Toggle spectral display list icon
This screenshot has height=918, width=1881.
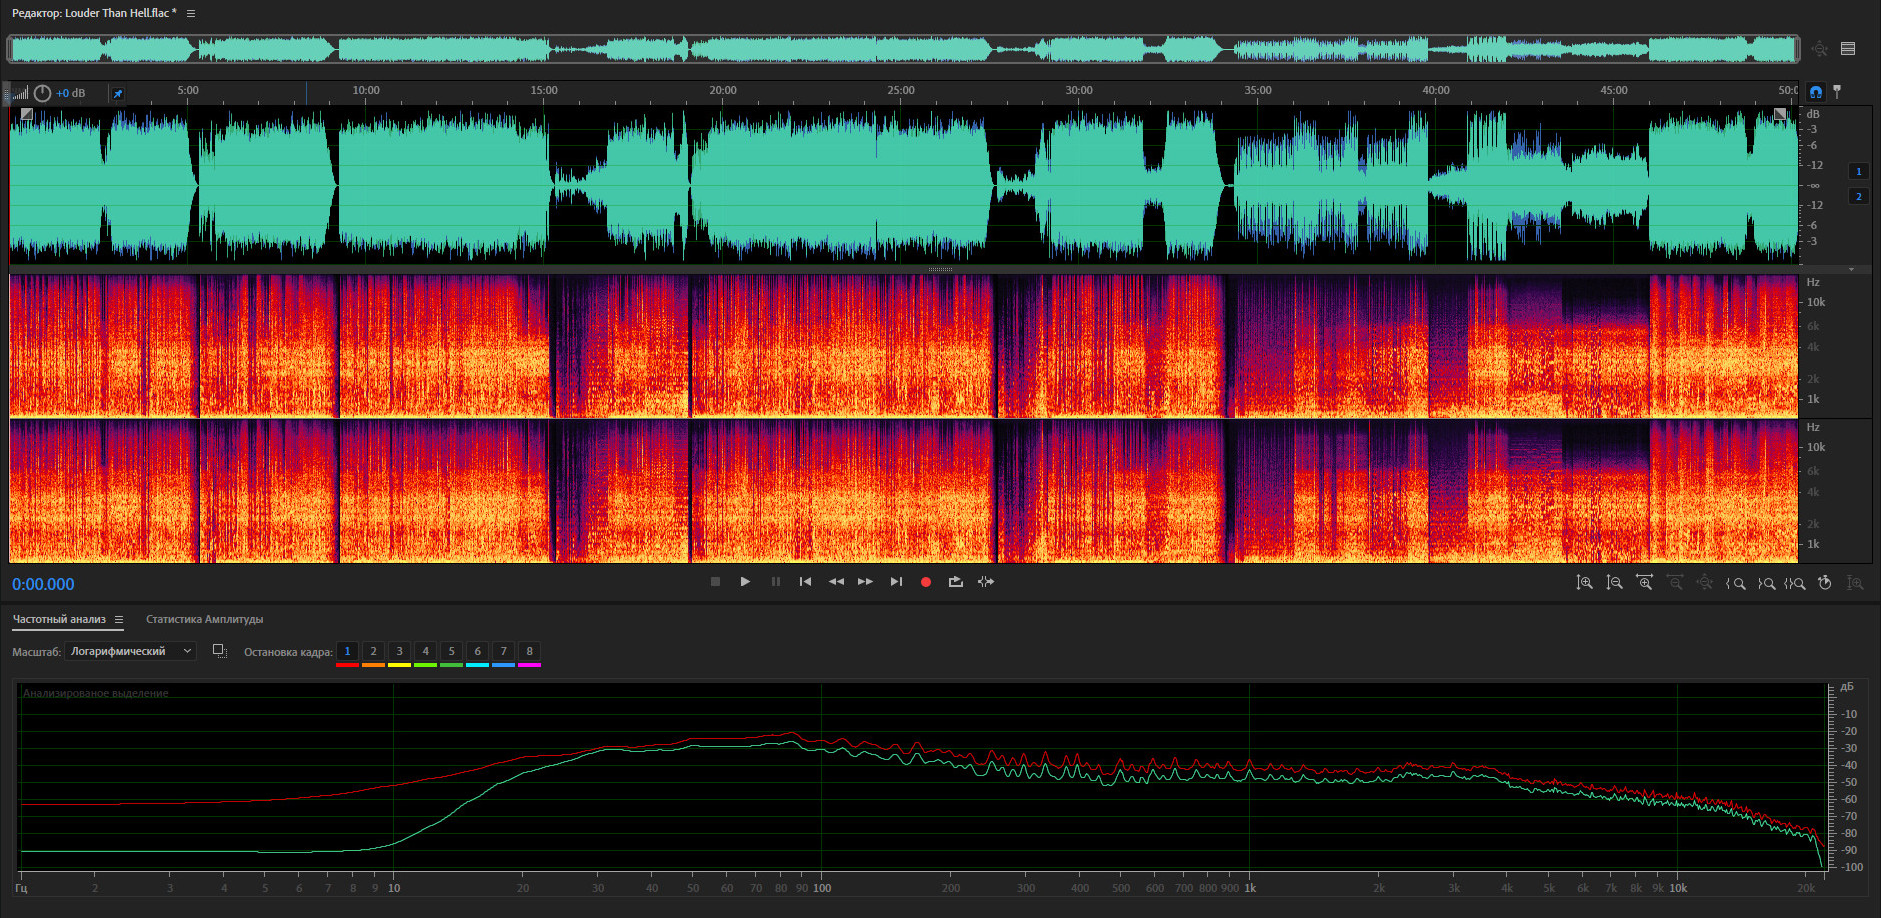point(1848,49)
